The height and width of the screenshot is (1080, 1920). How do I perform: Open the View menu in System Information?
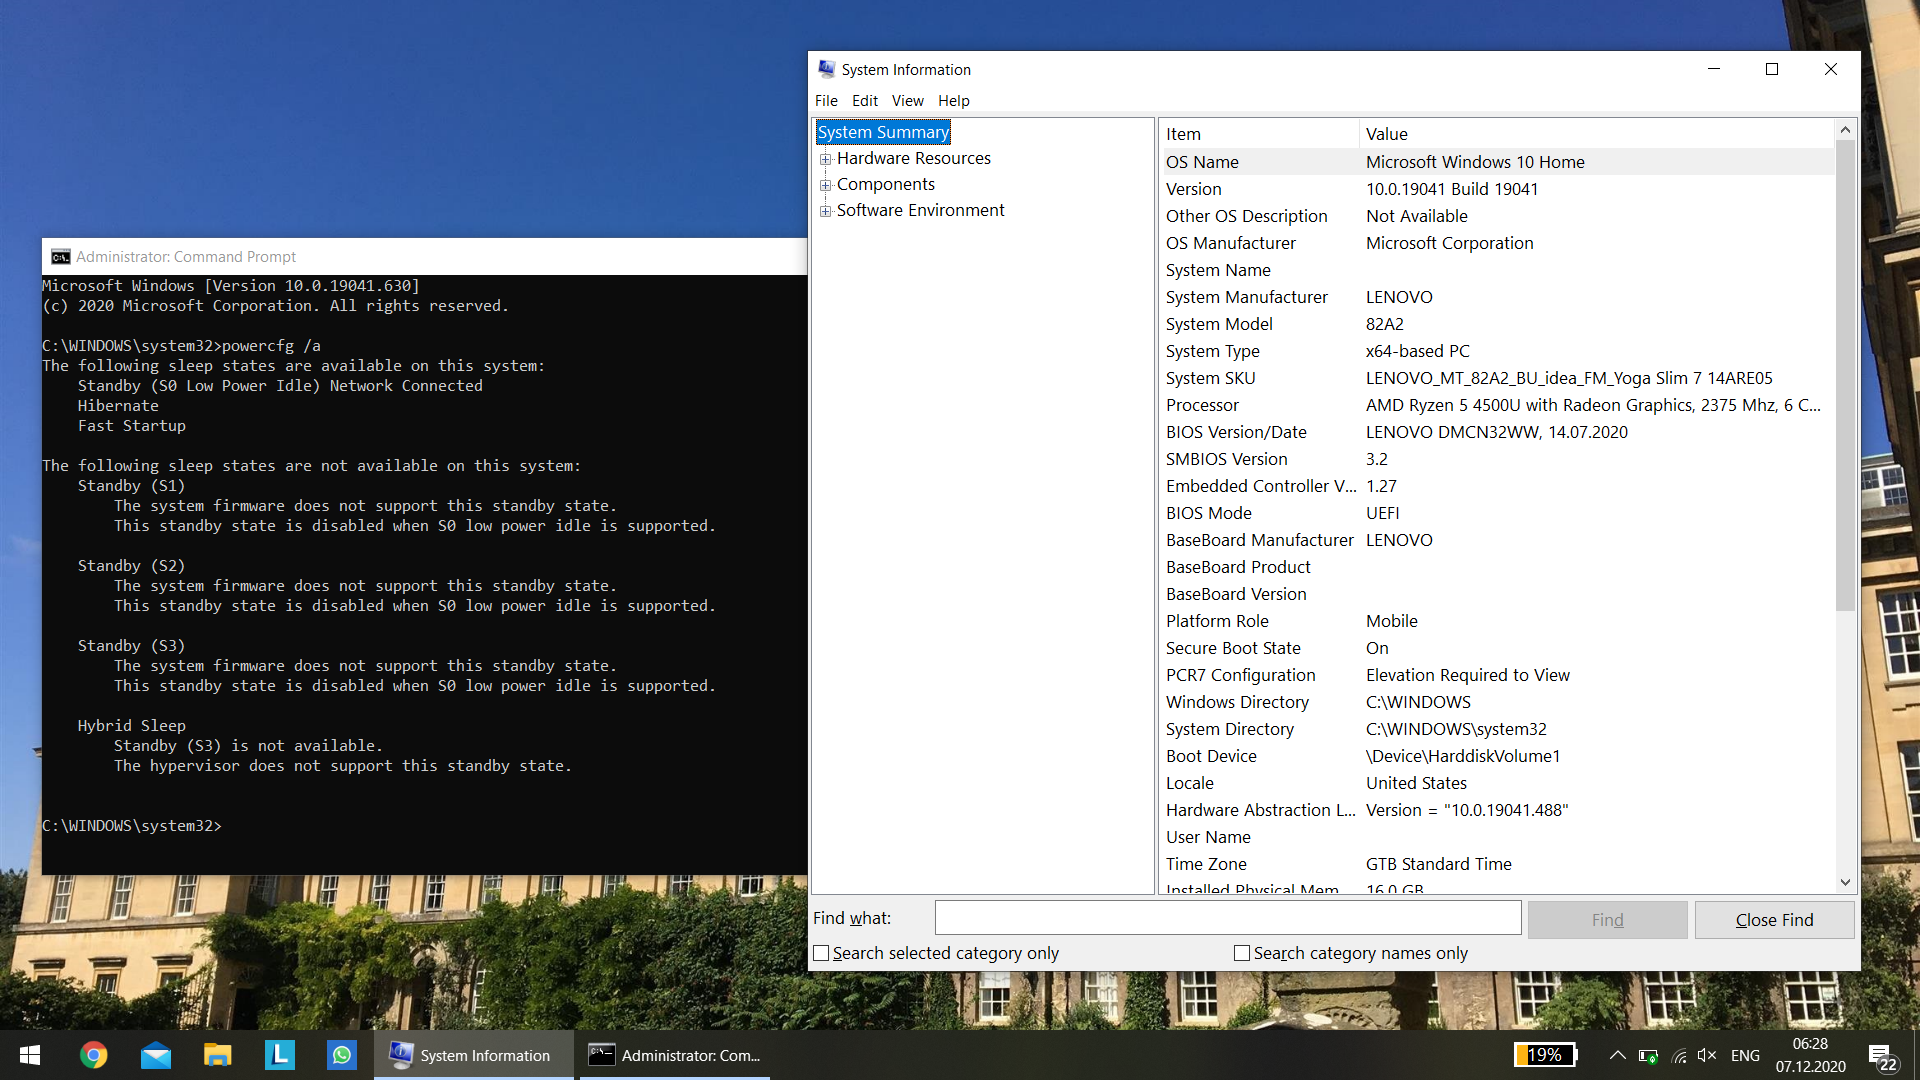point(907,101)
